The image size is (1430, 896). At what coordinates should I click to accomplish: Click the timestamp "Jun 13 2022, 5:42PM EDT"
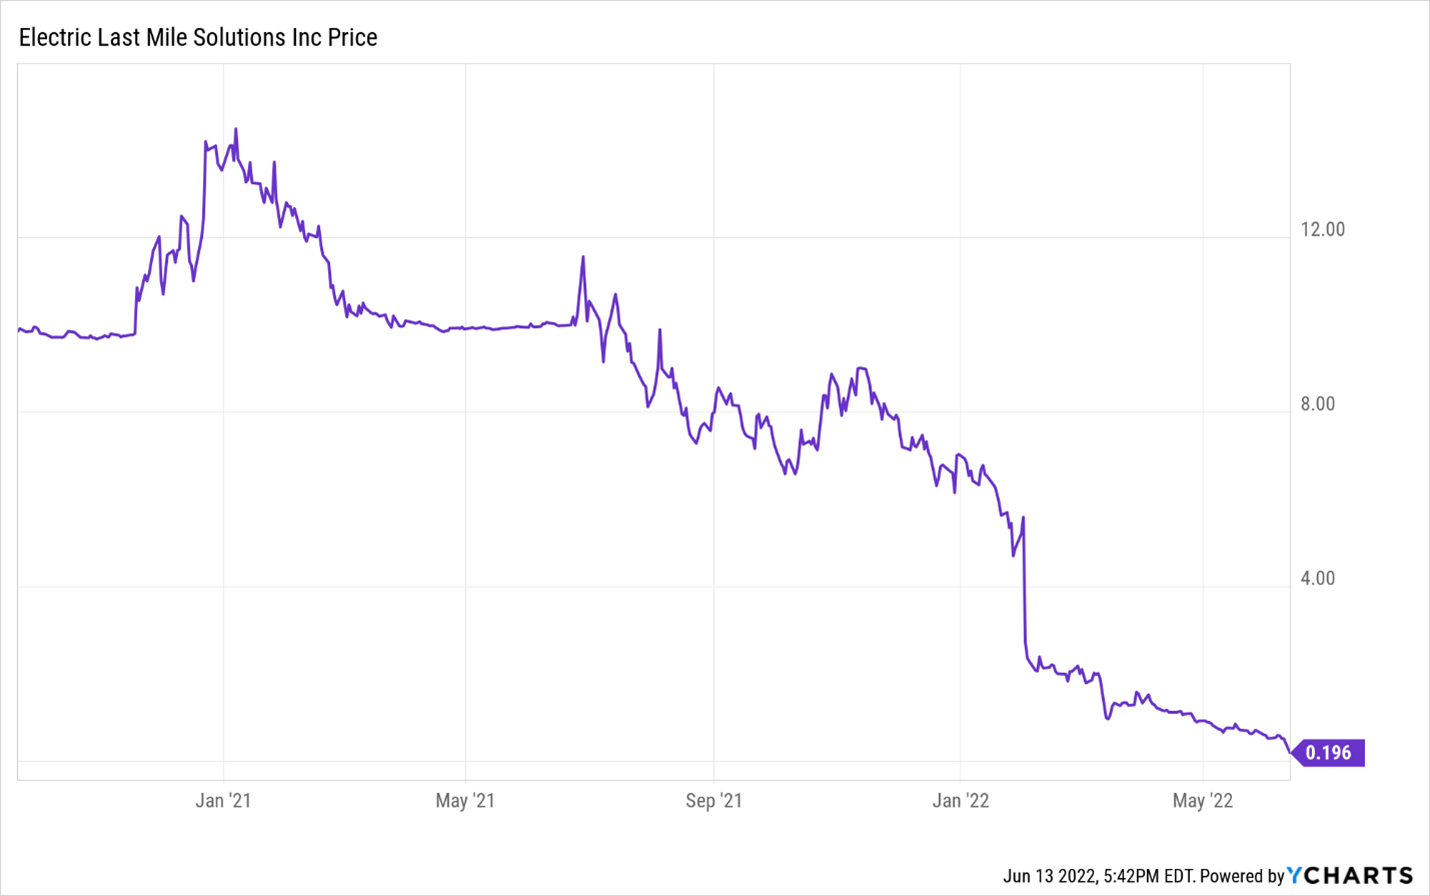coord(1098,876)
